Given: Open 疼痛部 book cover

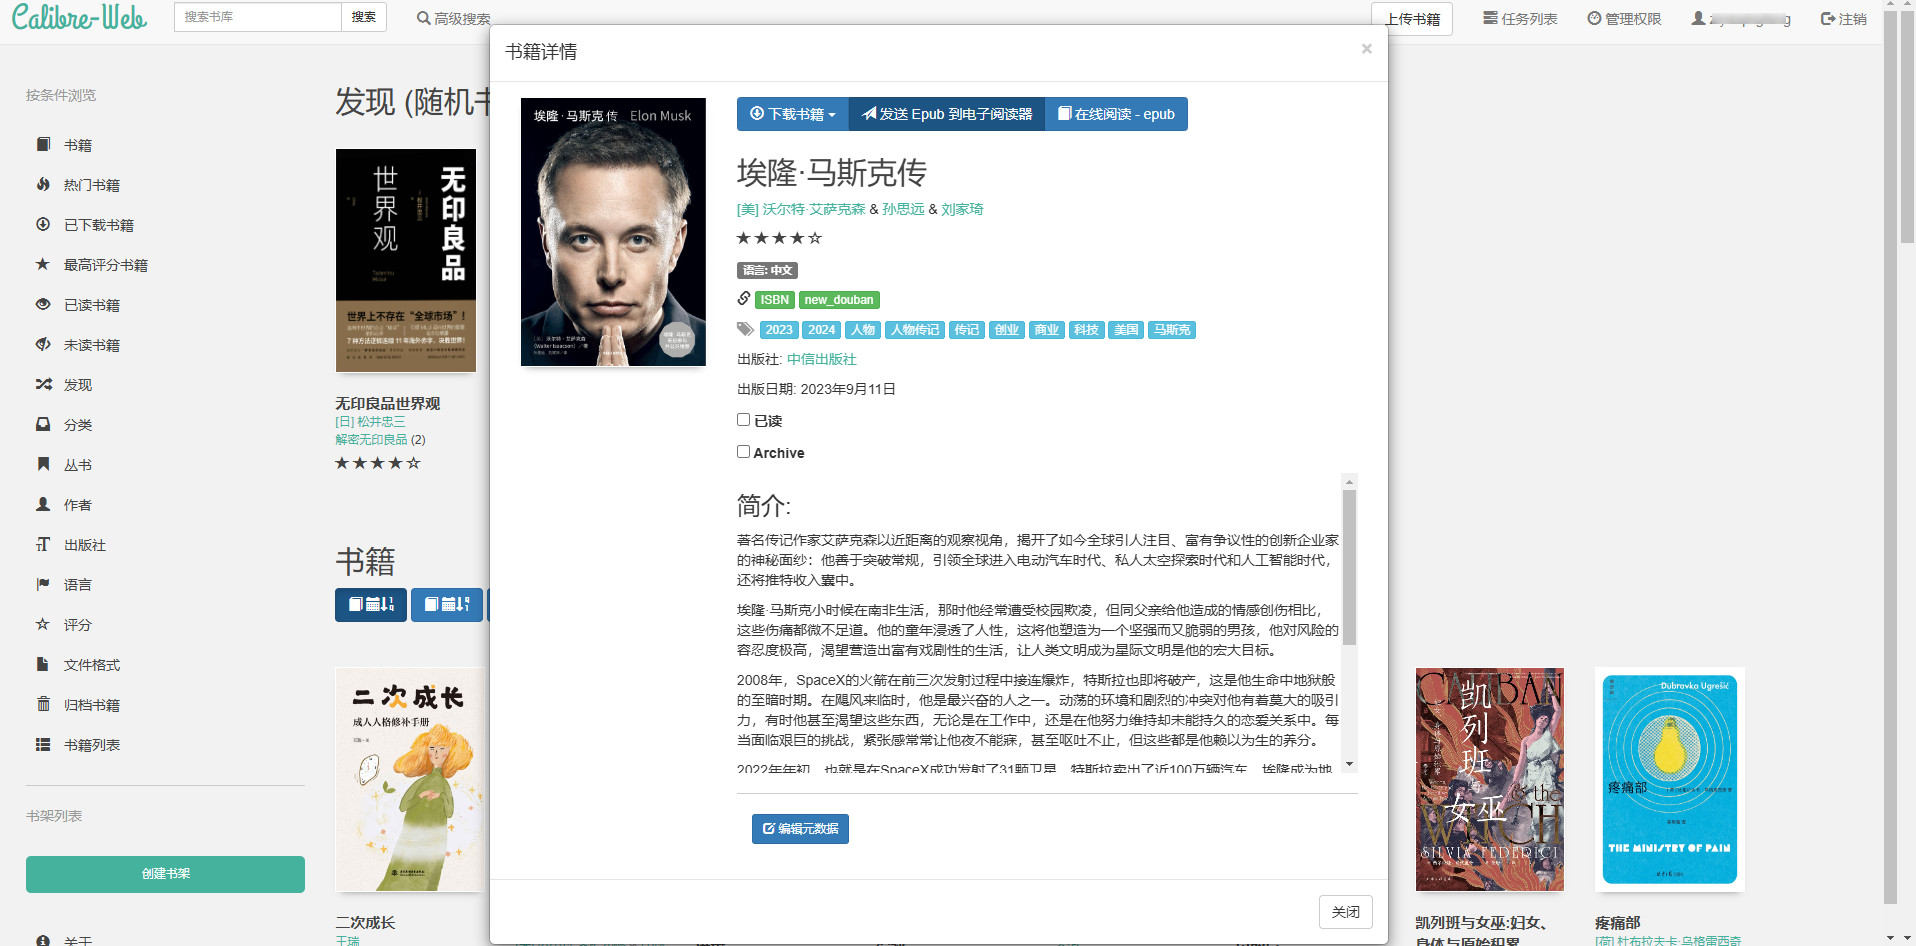Looking at the screenshot, I should pyautogui.click(x=1670, y=780).
